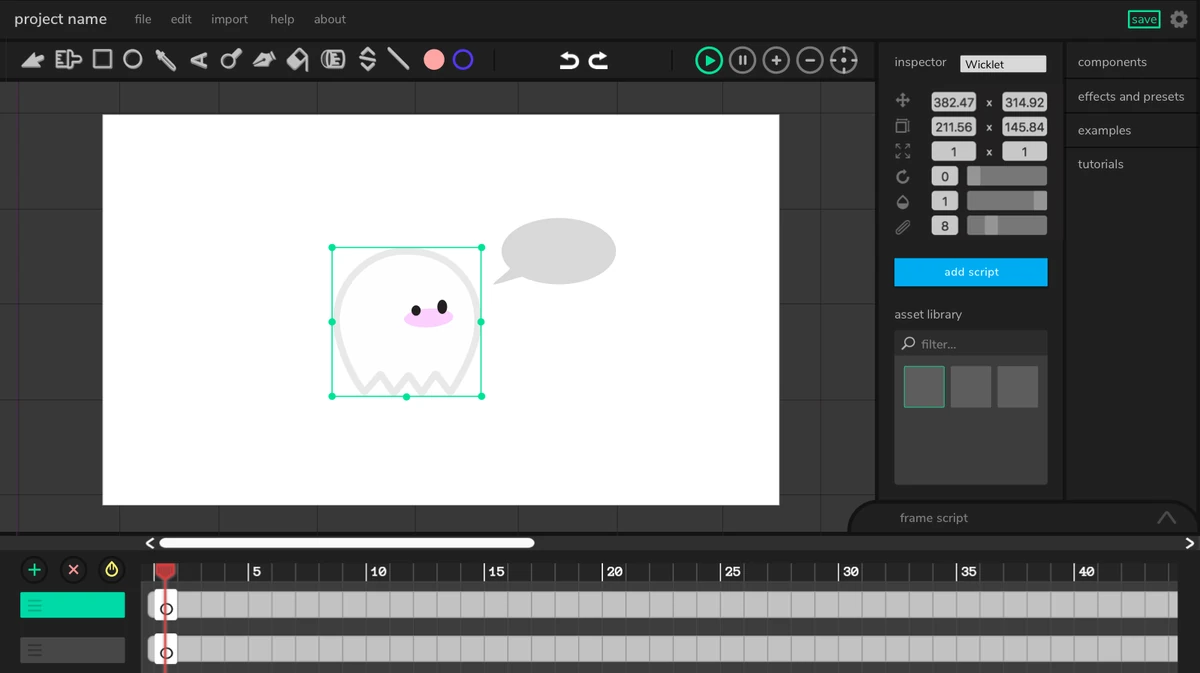
Task: Pick the paint bucket fill tool
Action: coord(297,60)
